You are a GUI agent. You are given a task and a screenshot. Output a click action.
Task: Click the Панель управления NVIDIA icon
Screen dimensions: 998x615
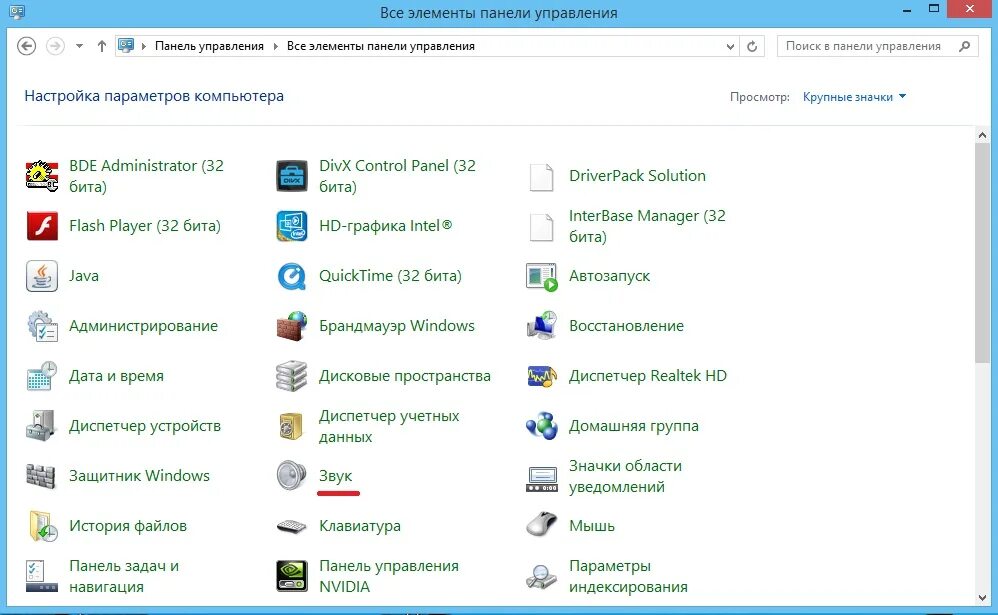point(292,576)
